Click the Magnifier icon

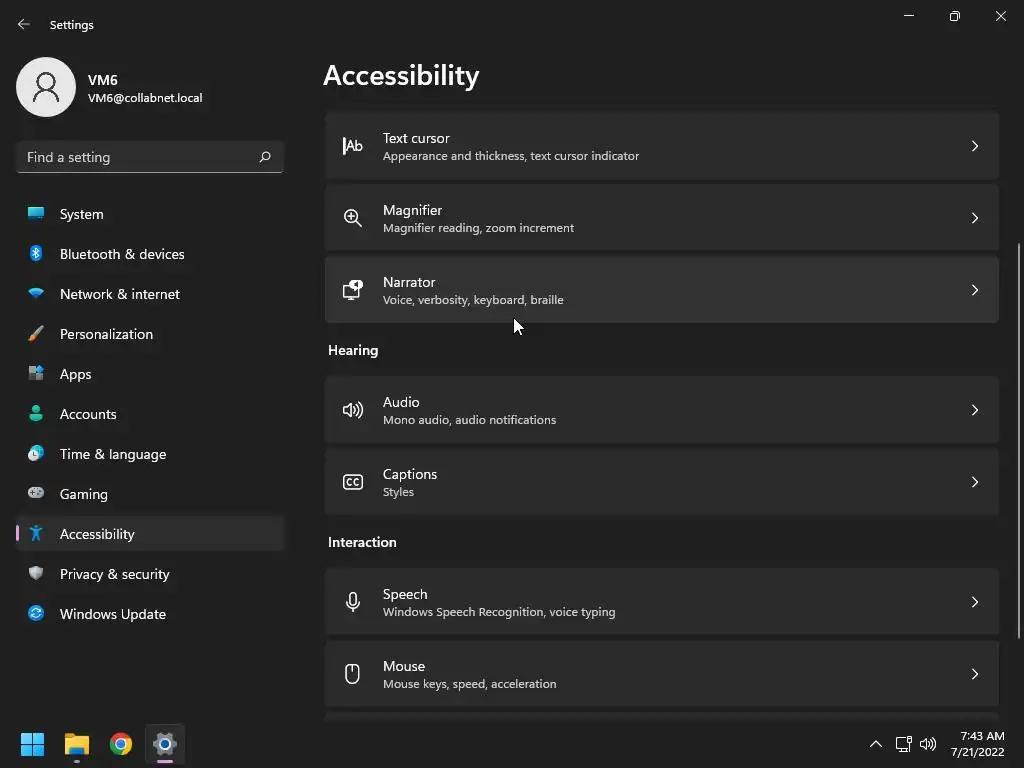tap(352, 218)
